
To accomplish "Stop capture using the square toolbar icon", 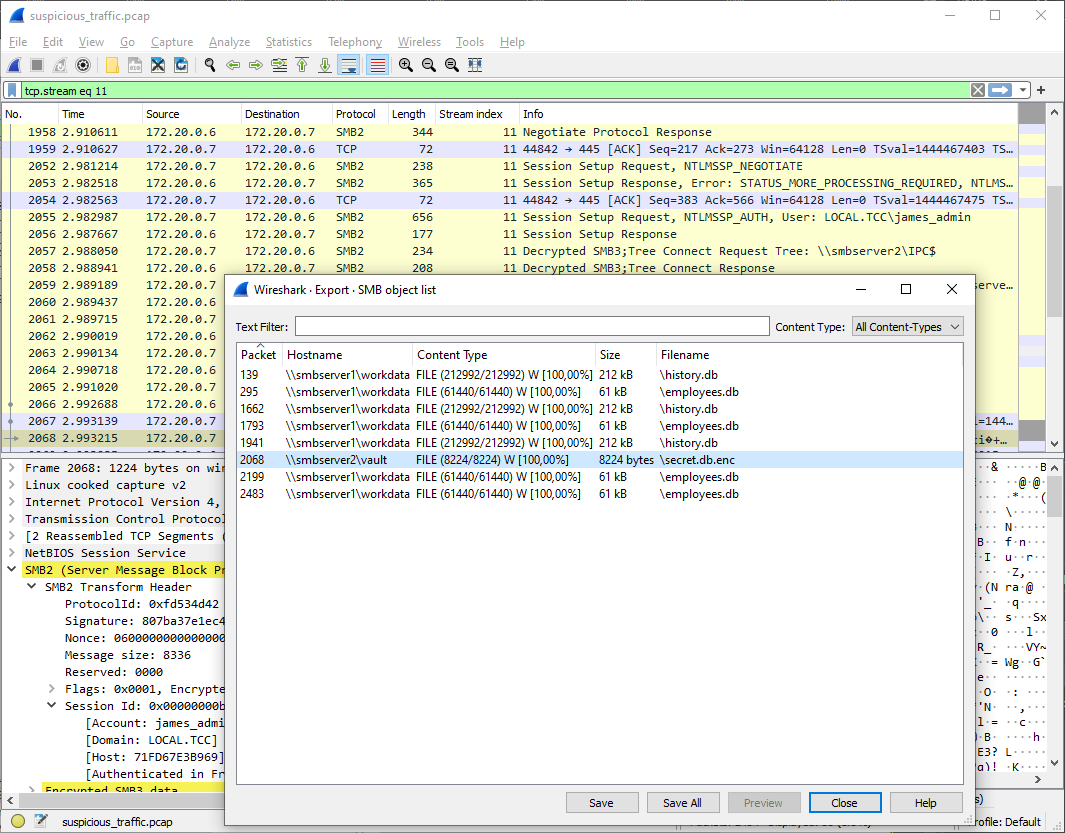I will pyautogui.click(x=37, y=65).
